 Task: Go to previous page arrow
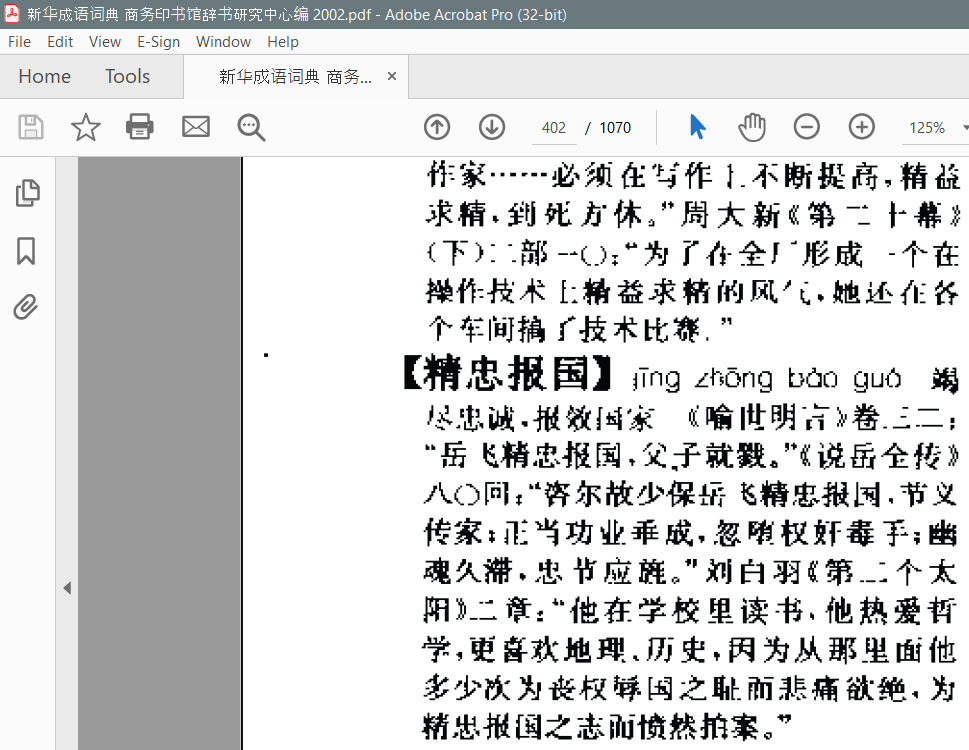[x=437, y=127]
